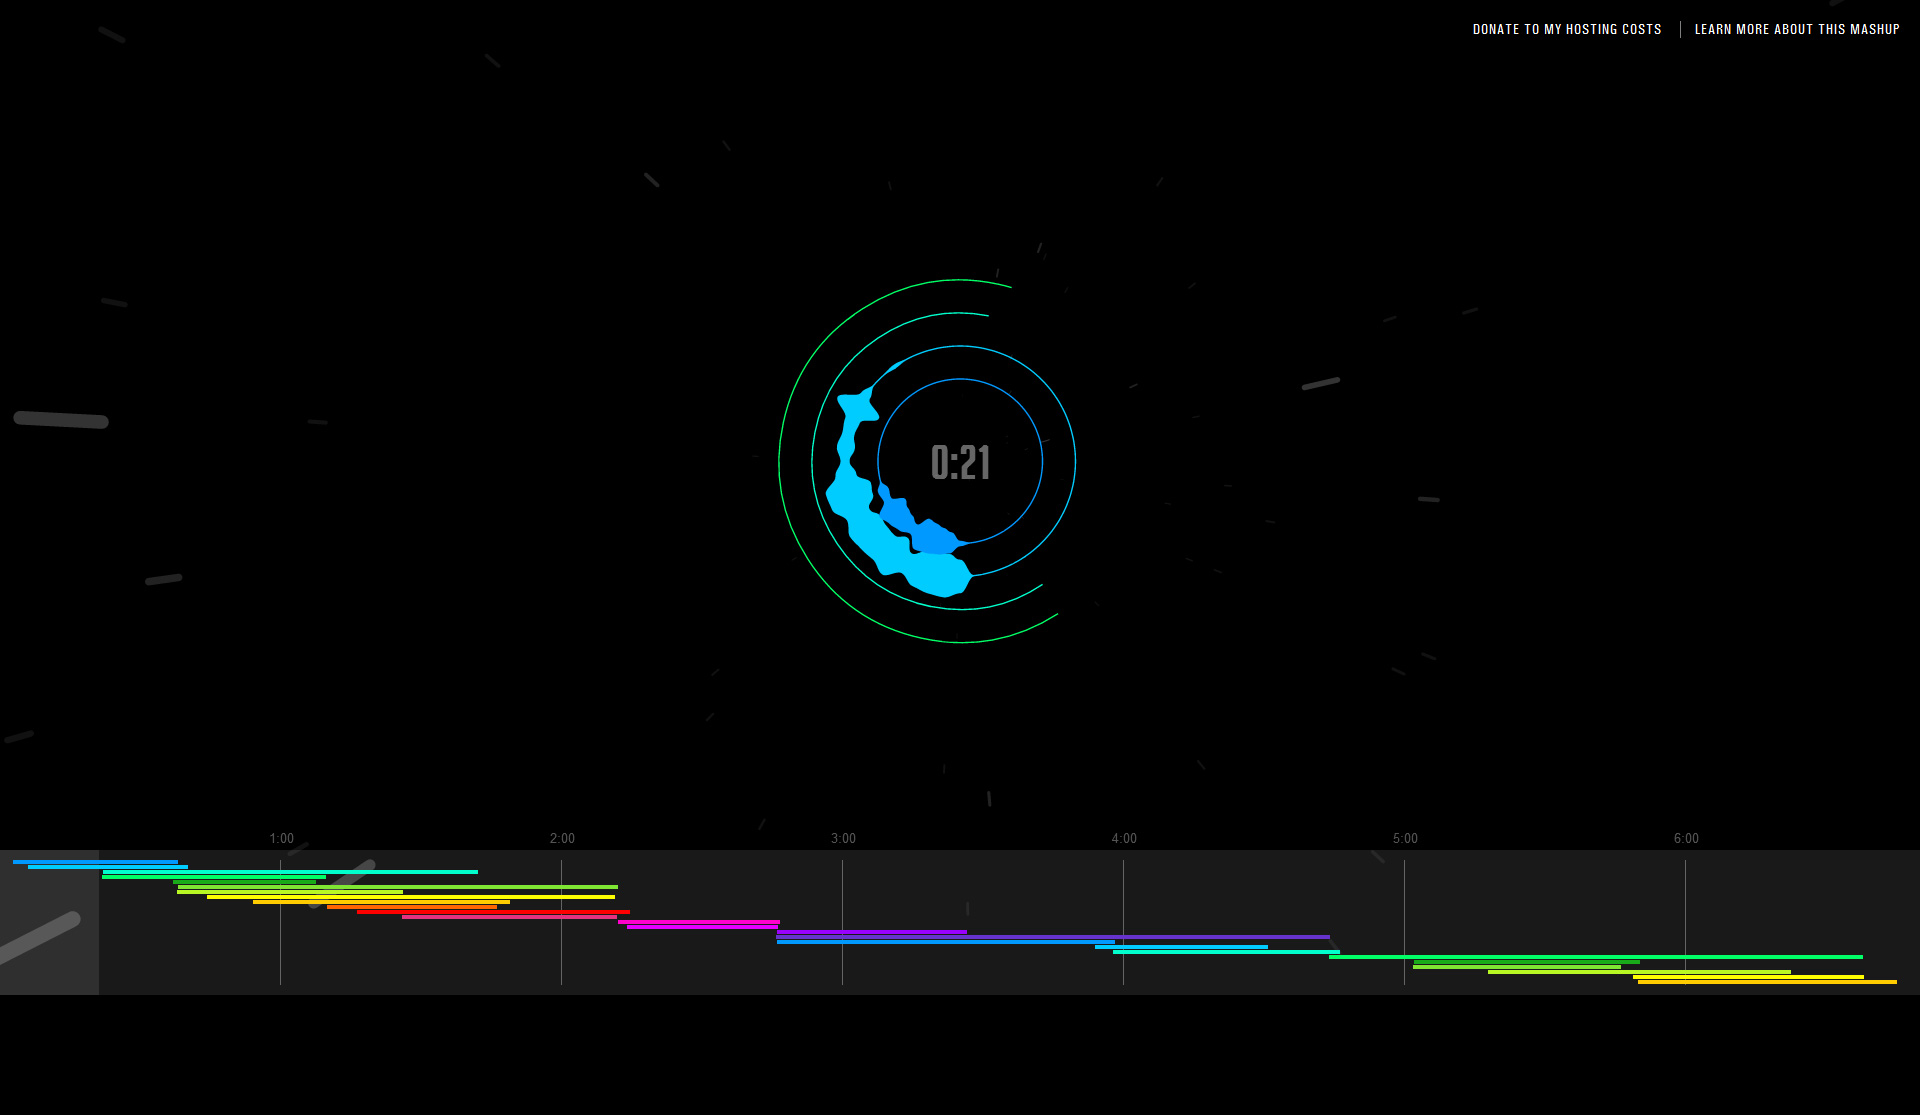Click the short orange track bar

412,907
